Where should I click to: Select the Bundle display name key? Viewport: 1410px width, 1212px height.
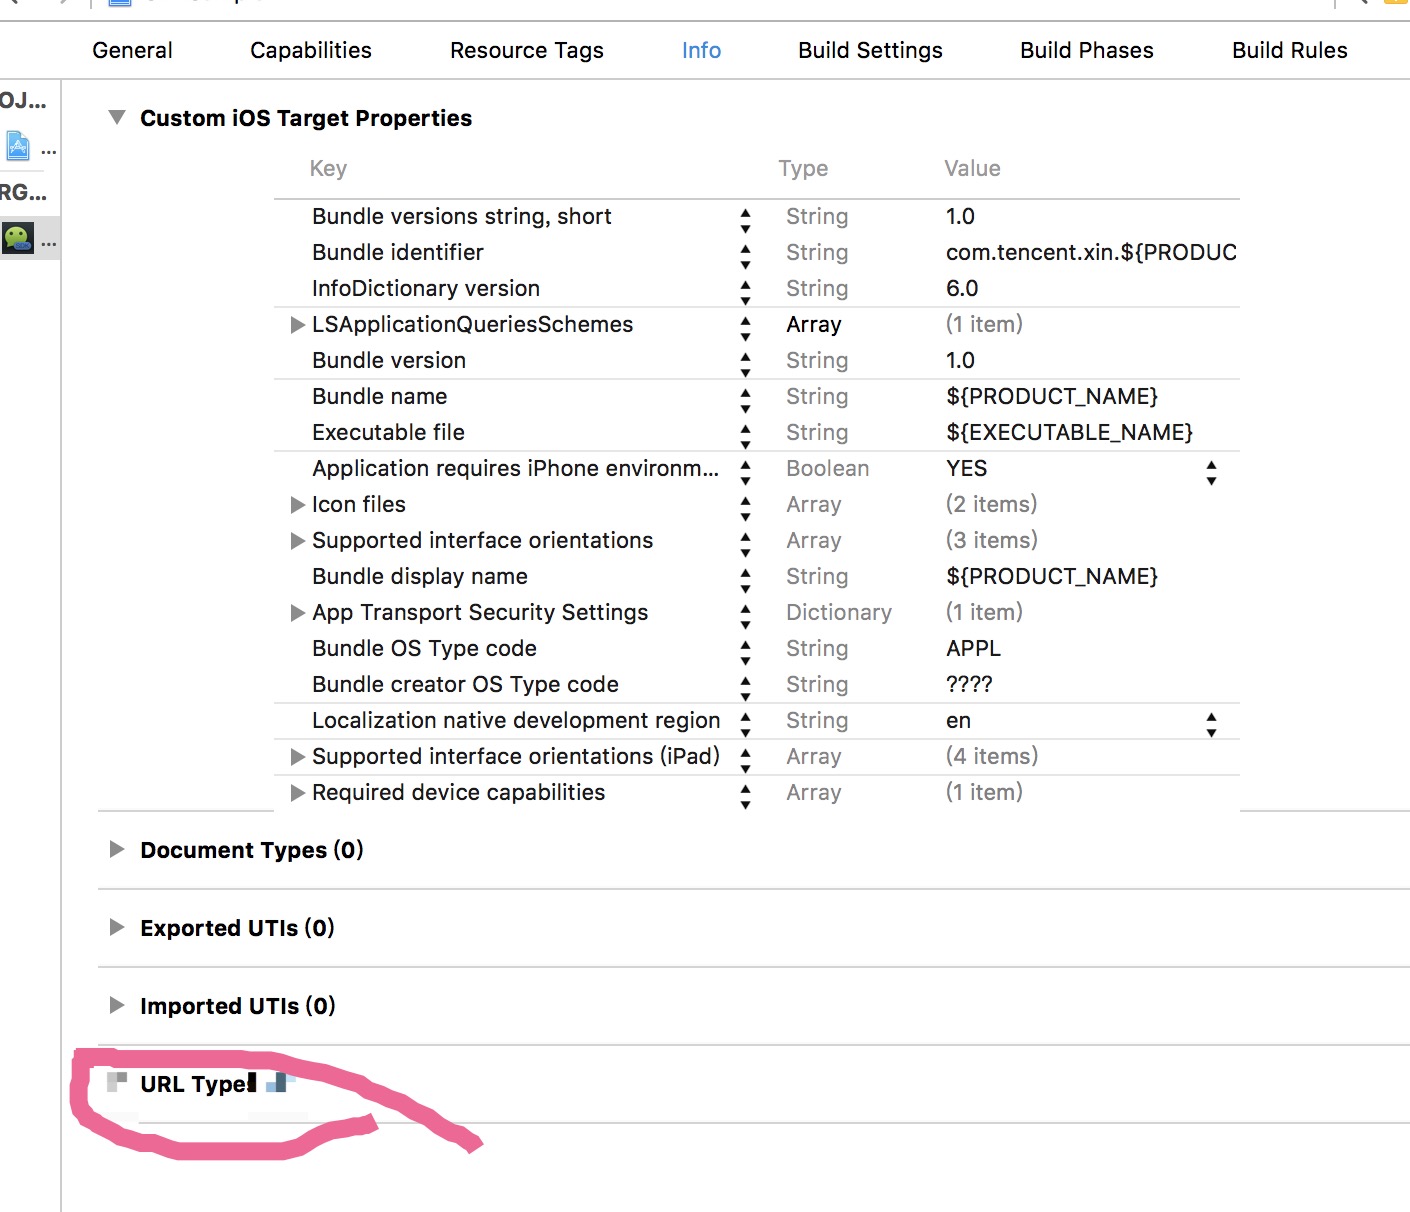click(420, 576)
